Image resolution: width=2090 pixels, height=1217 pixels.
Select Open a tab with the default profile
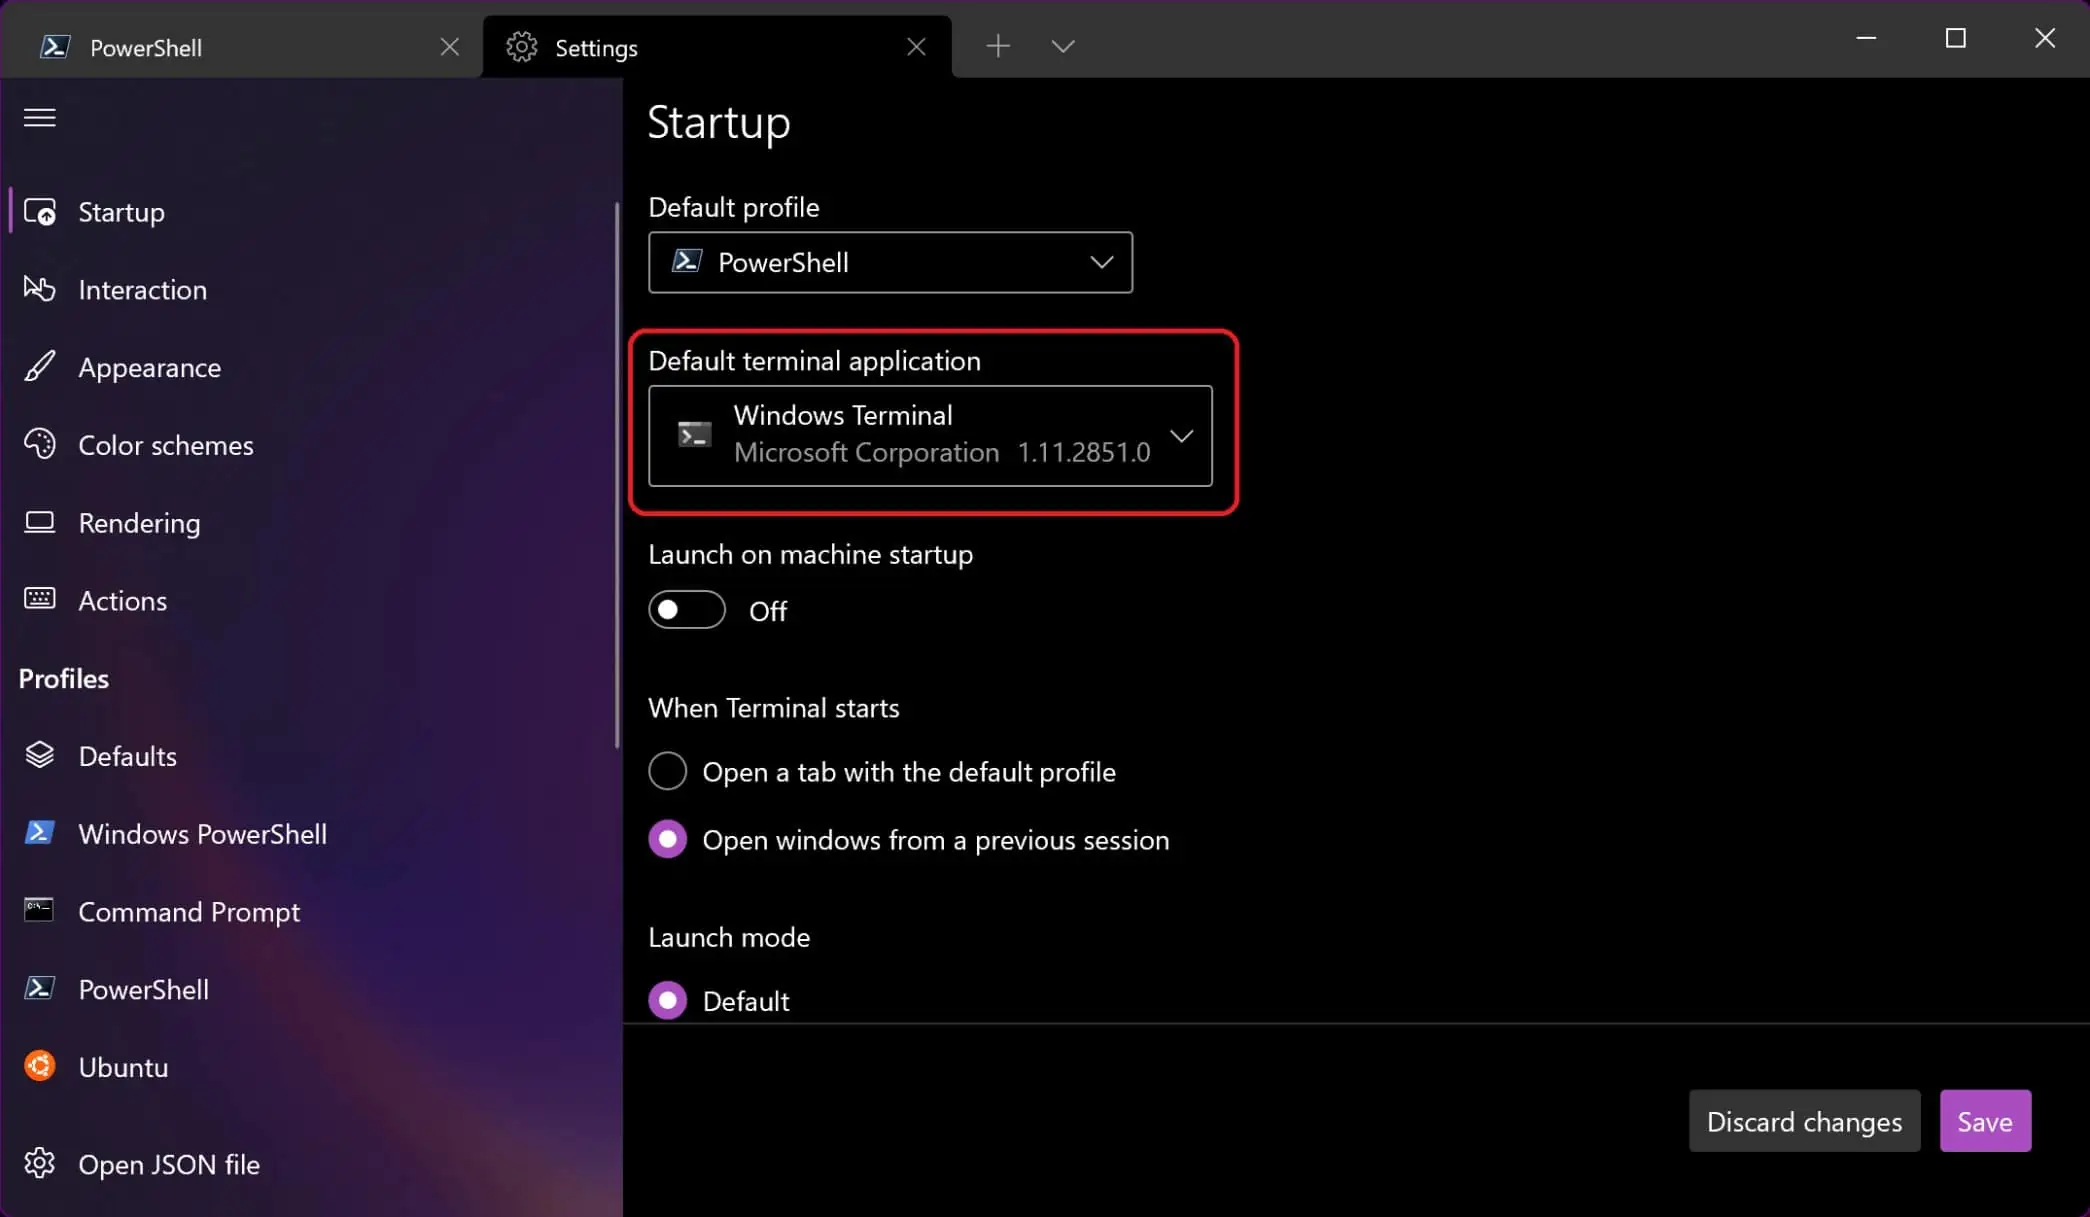668,771
